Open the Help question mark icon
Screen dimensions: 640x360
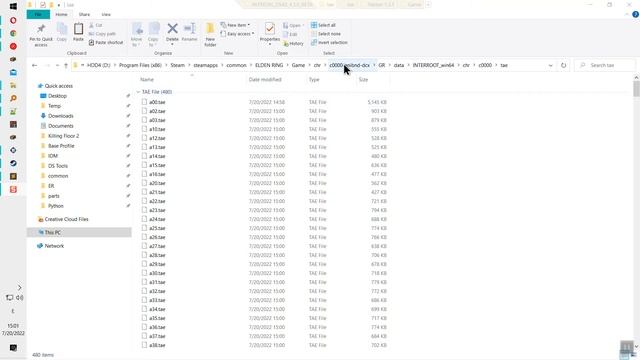(x=635, y=14)
